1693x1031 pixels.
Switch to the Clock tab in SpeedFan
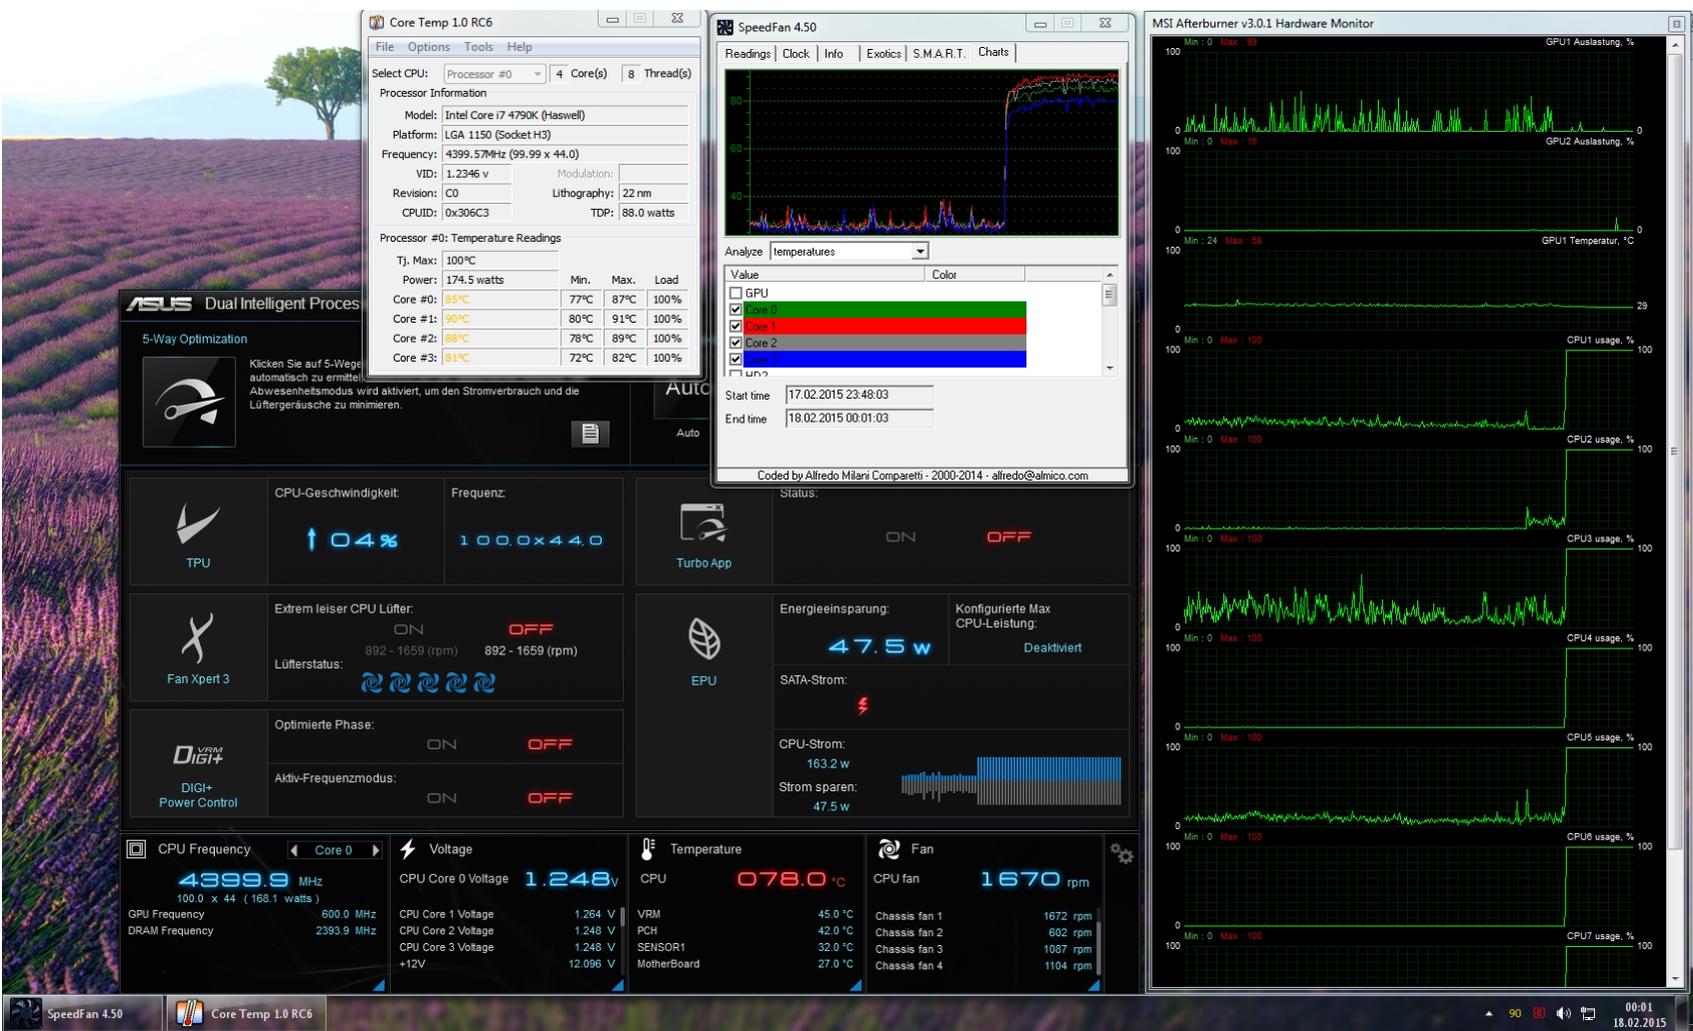click(x=796, y=54)
